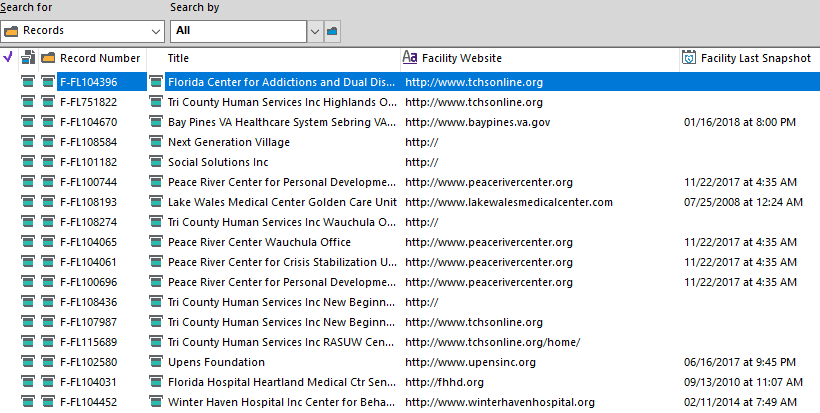
Task: Click the title Next Generation Village
Action: pyautogui.click(x=229, y=142)
